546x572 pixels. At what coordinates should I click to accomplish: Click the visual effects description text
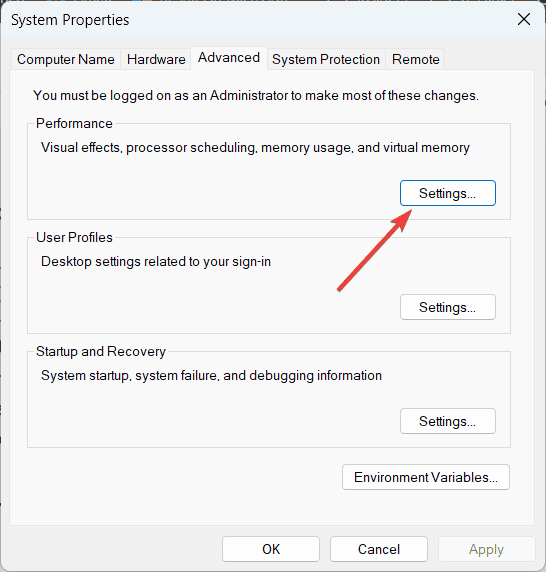coord(255,148)
